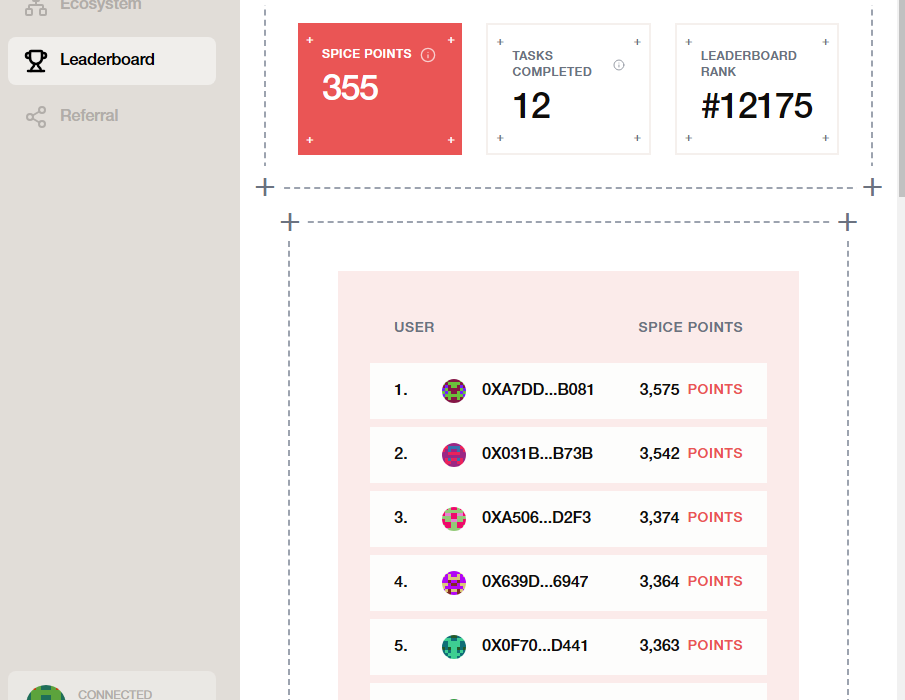
Task: Click the Tasks Completed card
Action: [569, 89]
